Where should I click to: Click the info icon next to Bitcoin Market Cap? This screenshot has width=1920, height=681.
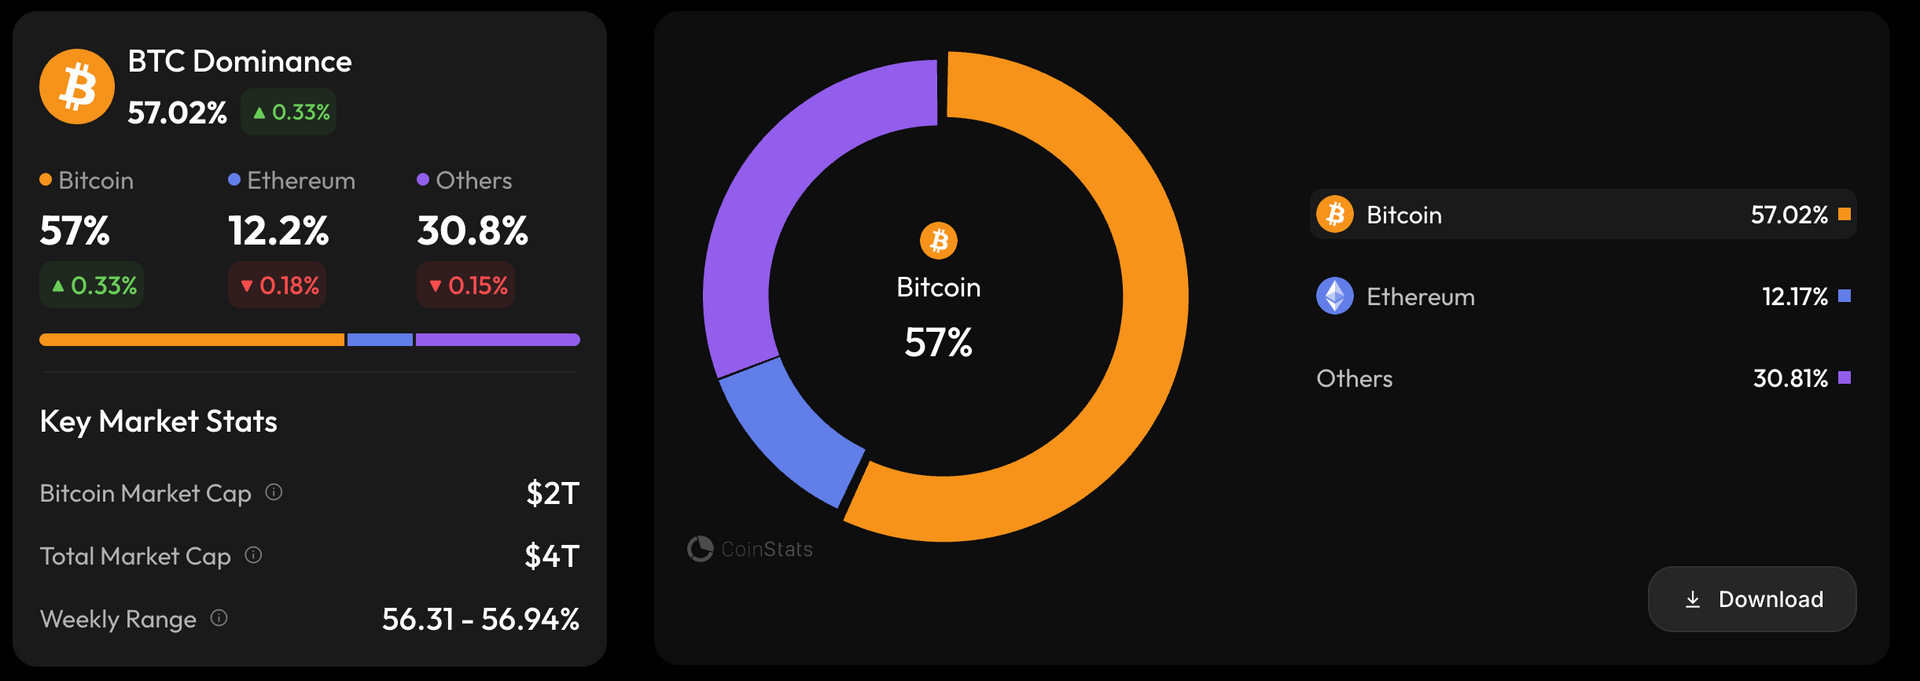tap(274, 492)
